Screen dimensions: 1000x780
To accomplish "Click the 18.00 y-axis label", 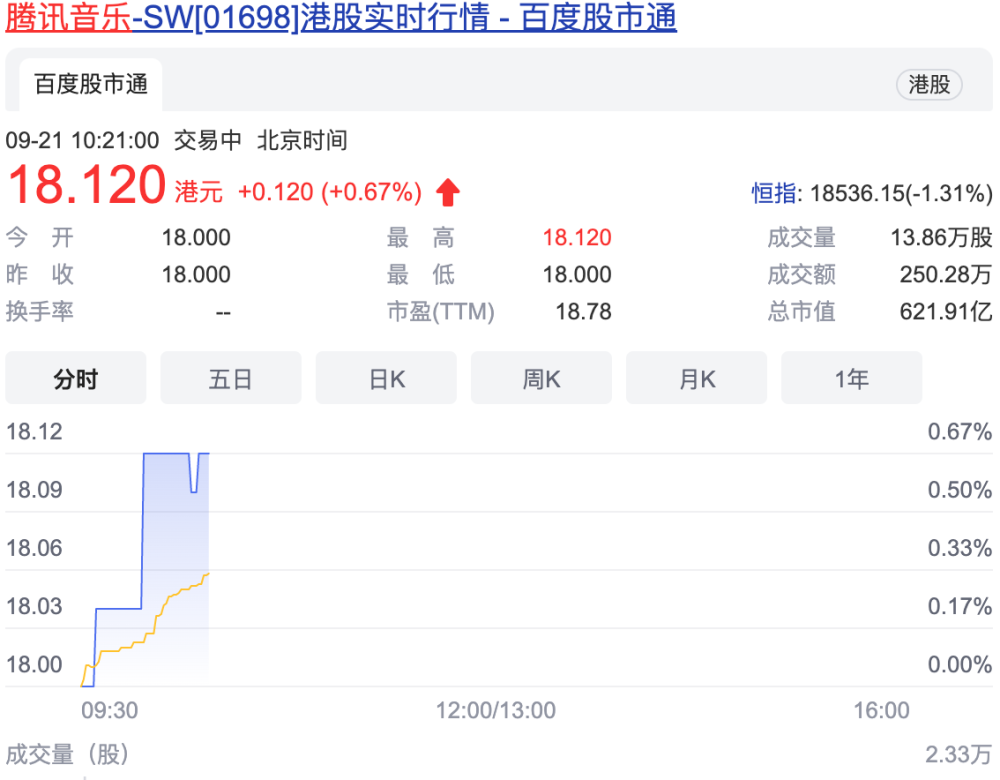I will [34, 665].
